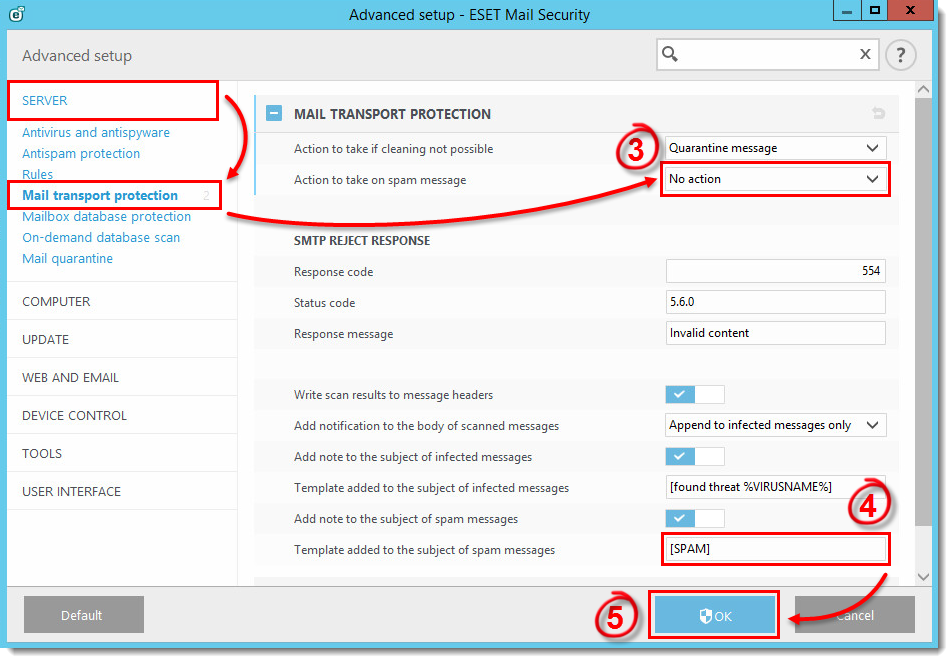Clear the search field with the X icon

864,55
